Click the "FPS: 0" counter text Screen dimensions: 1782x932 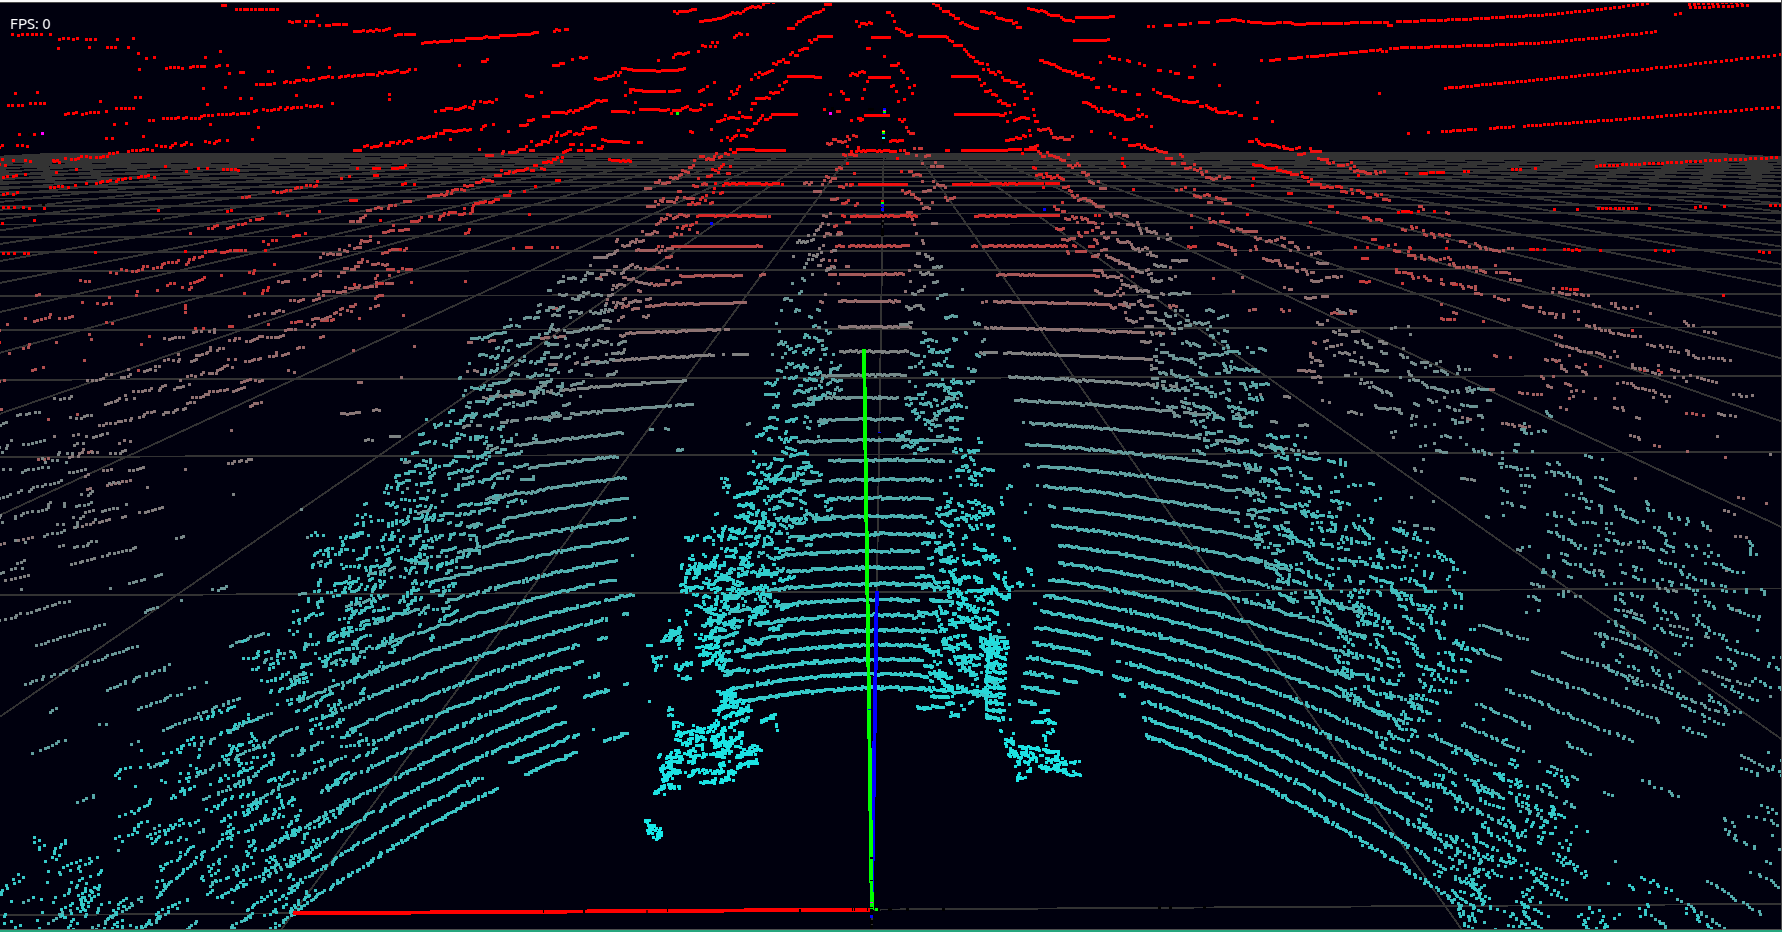[30, 24]
